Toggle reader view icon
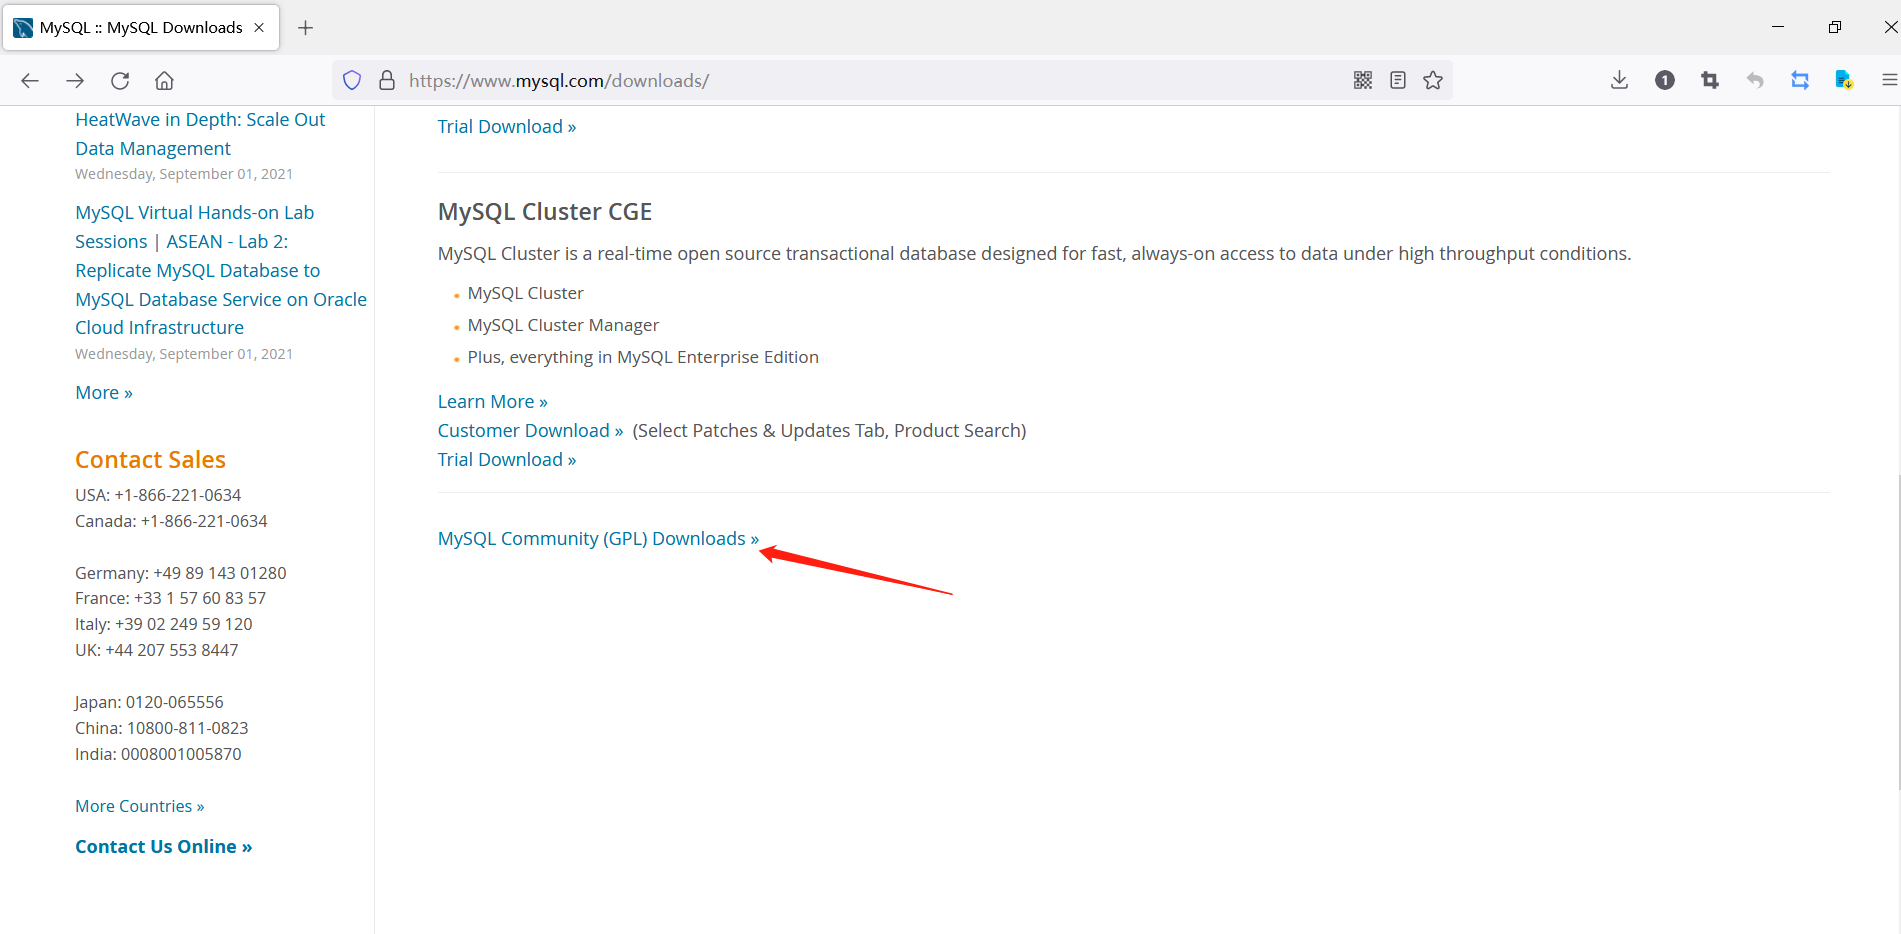This screenshot has width=1901, height=934. coord(1398,81)
